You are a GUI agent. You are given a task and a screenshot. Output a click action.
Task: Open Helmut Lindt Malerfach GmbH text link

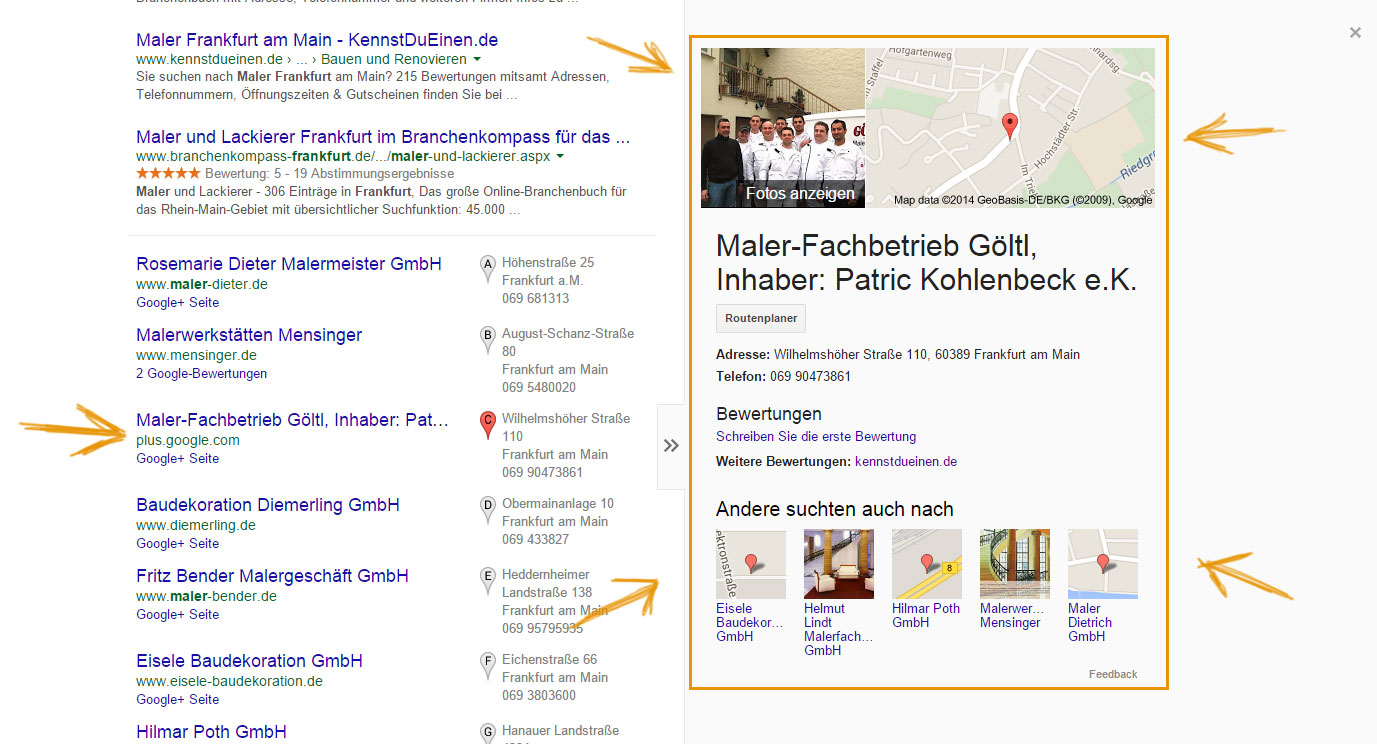coord(838,629)
